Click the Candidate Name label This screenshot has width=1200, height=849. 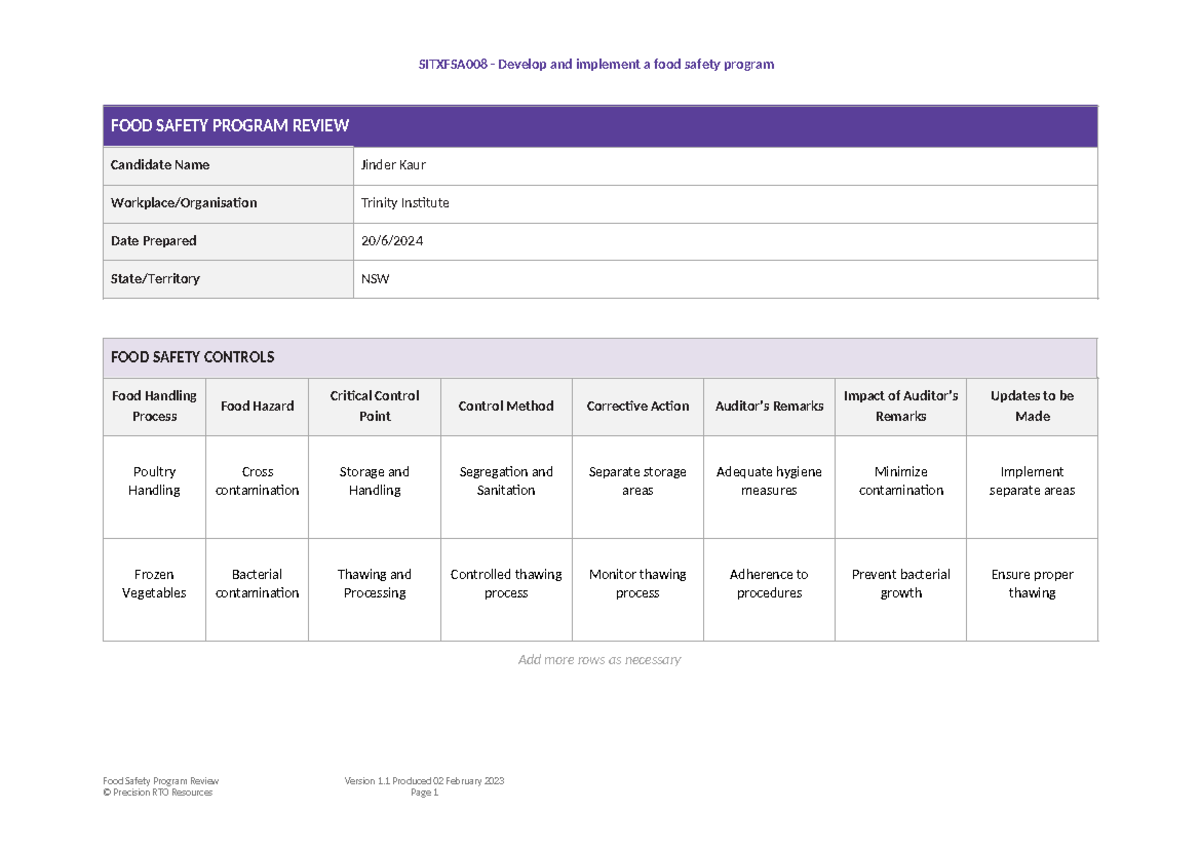click(160, 165)
